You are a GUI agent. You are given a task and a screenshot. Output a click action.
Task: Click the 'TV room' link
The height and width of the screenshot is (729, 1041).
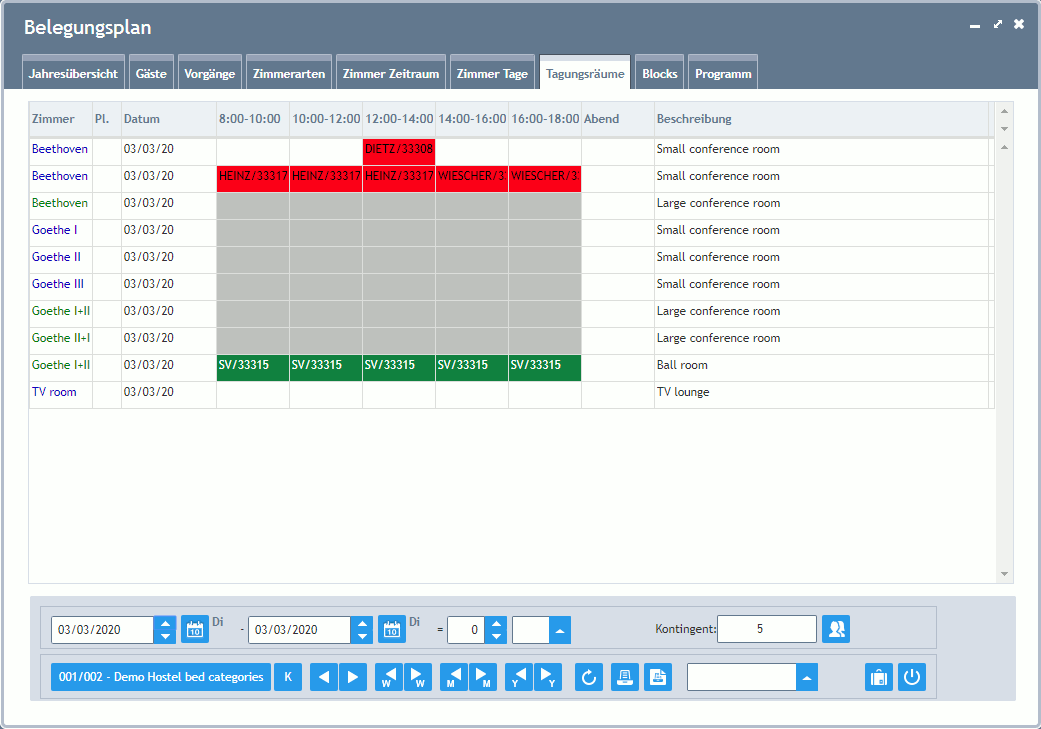point(54,392)
